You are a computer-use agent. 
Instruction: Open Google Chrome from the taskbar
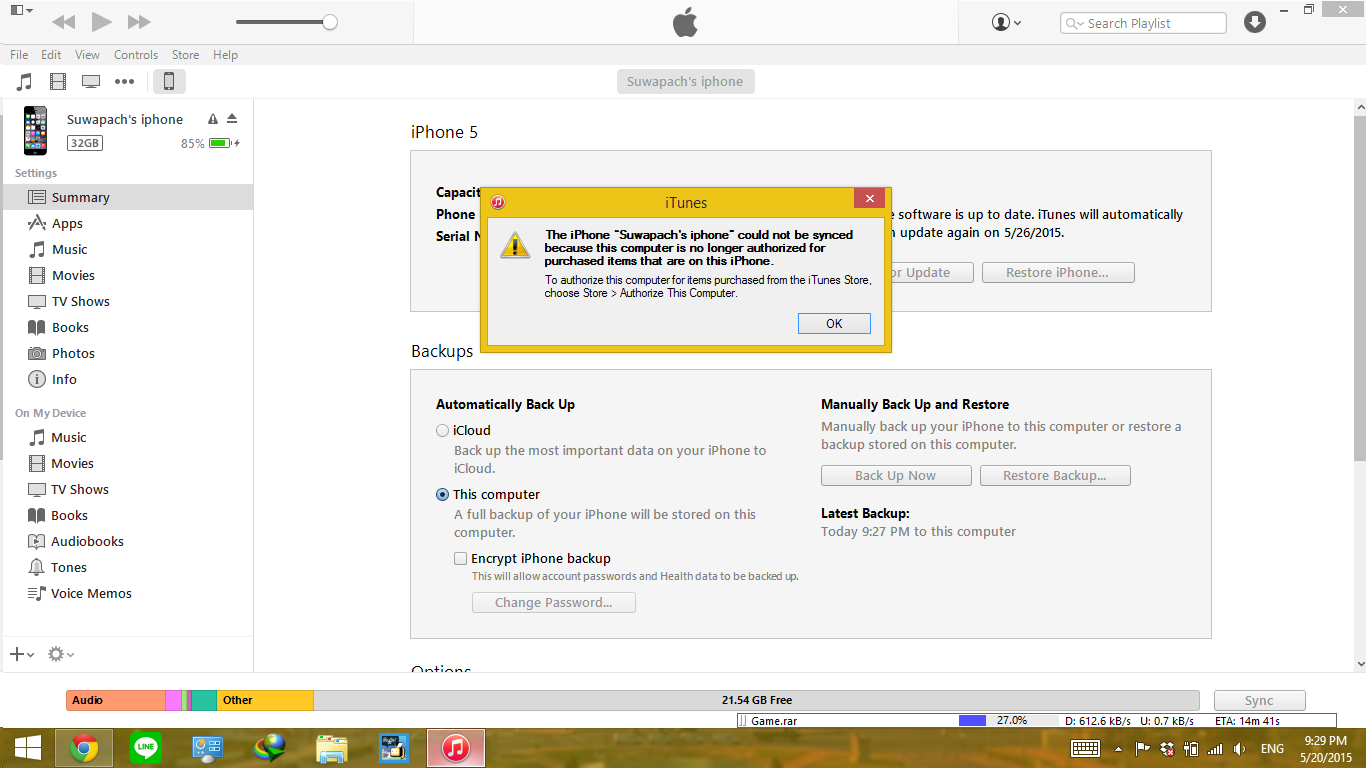coord(84,748)
